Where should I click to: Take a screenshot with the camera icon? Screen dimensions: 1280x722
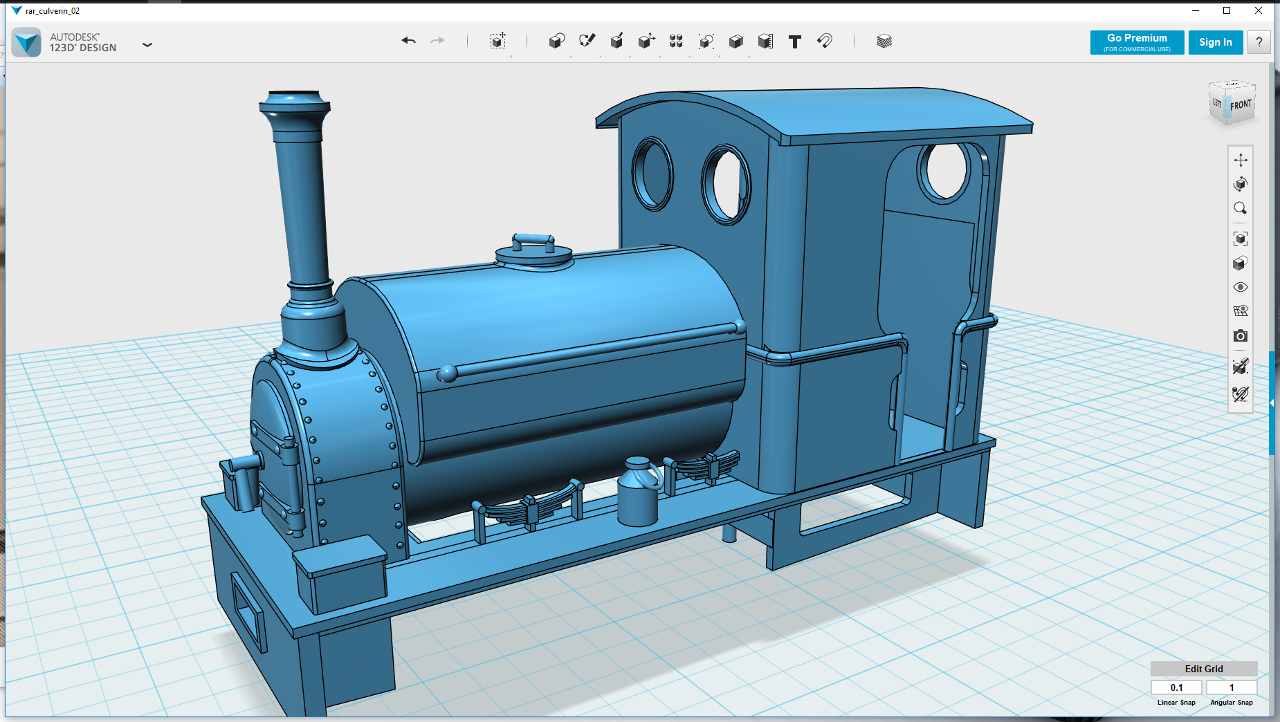click(1240, 336)
